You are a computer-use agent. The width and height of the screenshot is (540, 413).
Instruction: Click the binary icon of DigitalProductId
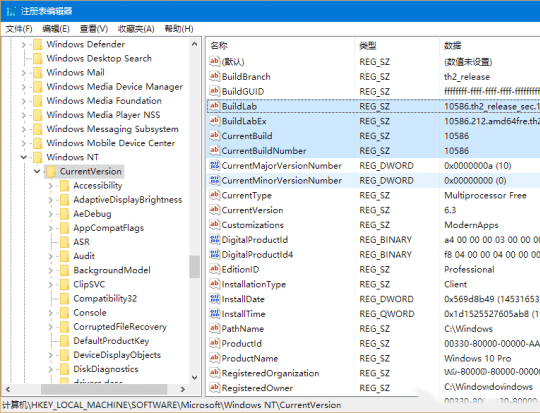pyautogui.click(x=214, y=239)
